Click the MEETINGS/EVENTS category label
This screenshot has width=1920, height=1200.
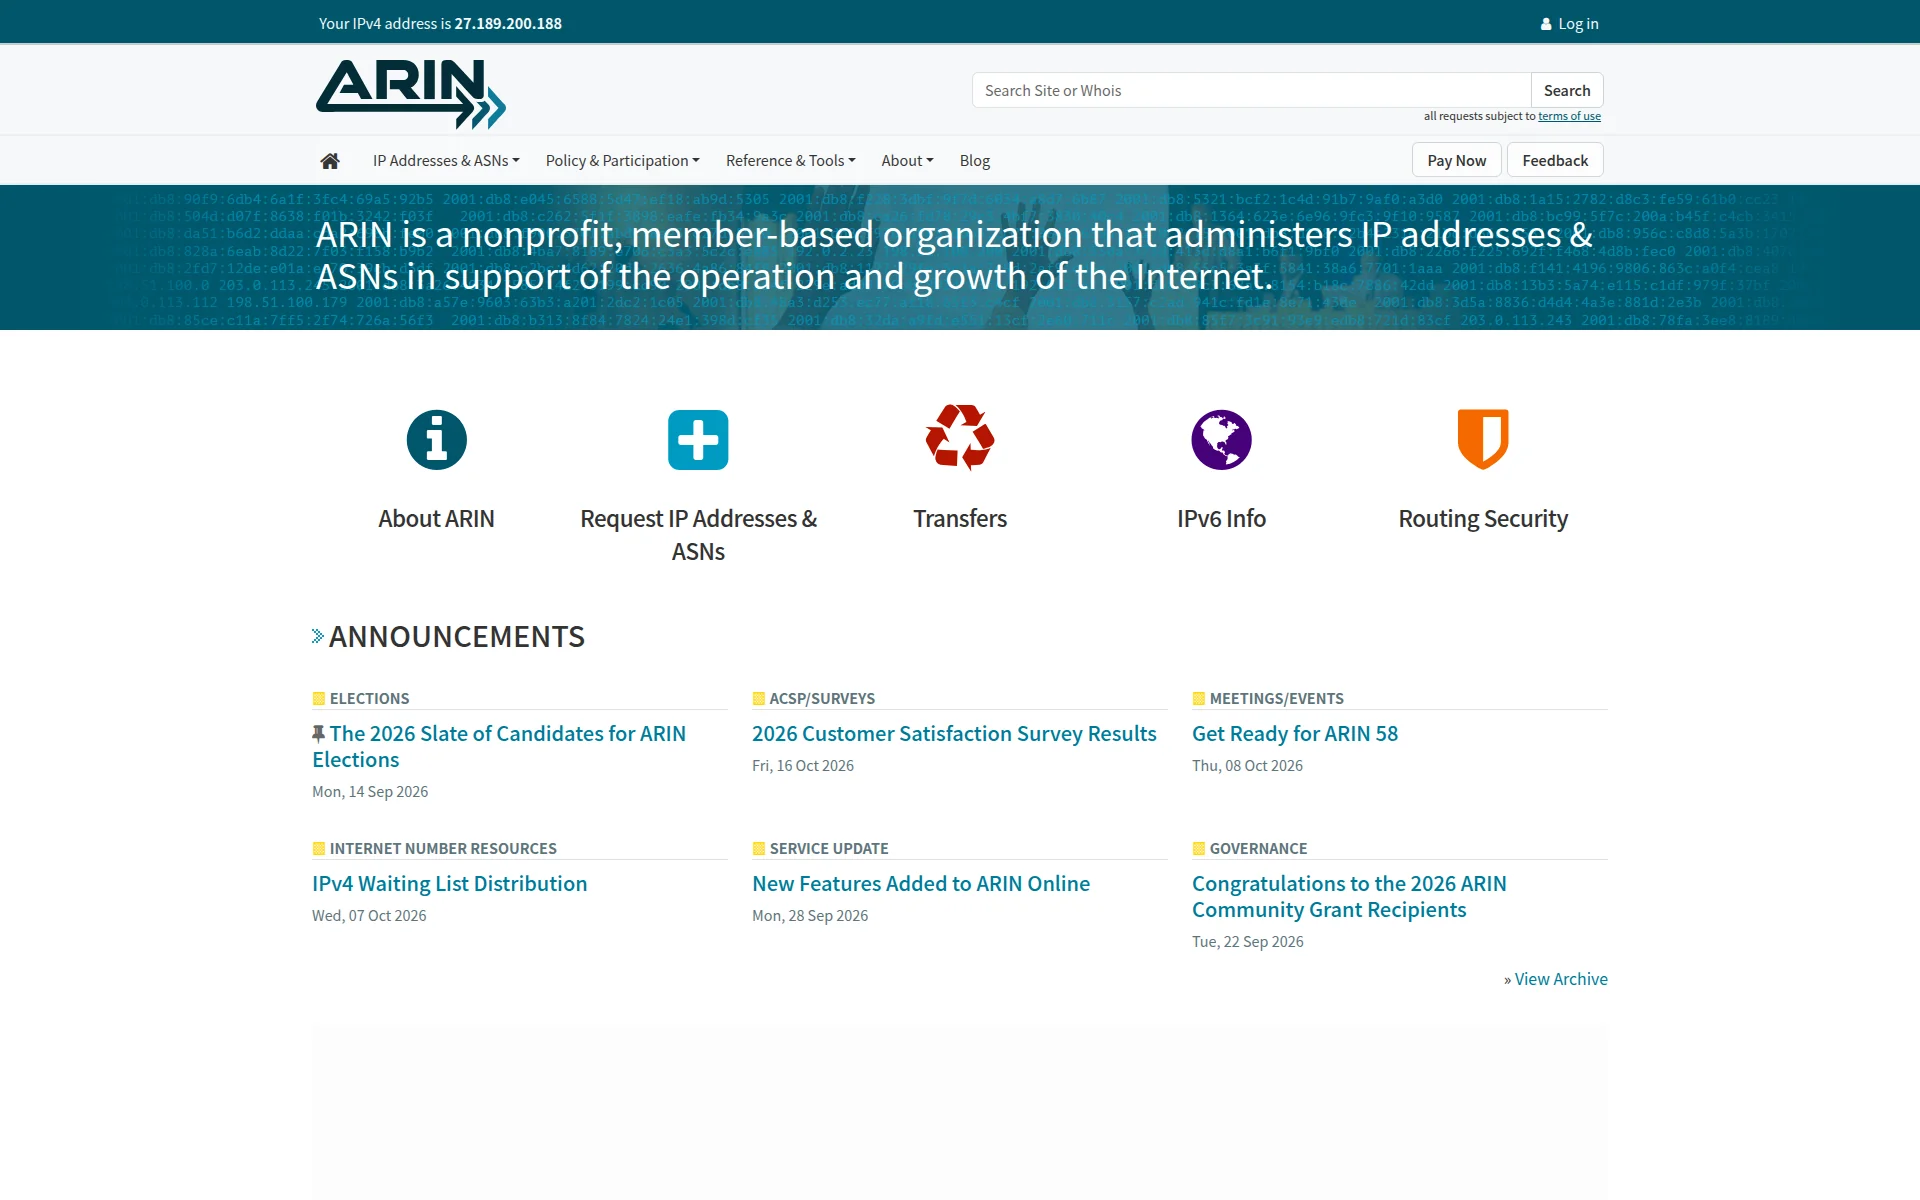1276,698
